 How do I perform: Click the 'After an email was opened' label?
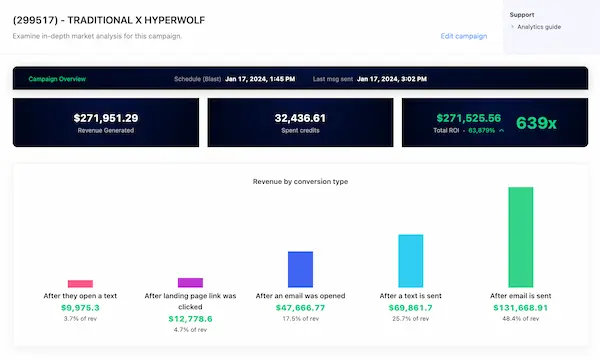tap(300, 296)
